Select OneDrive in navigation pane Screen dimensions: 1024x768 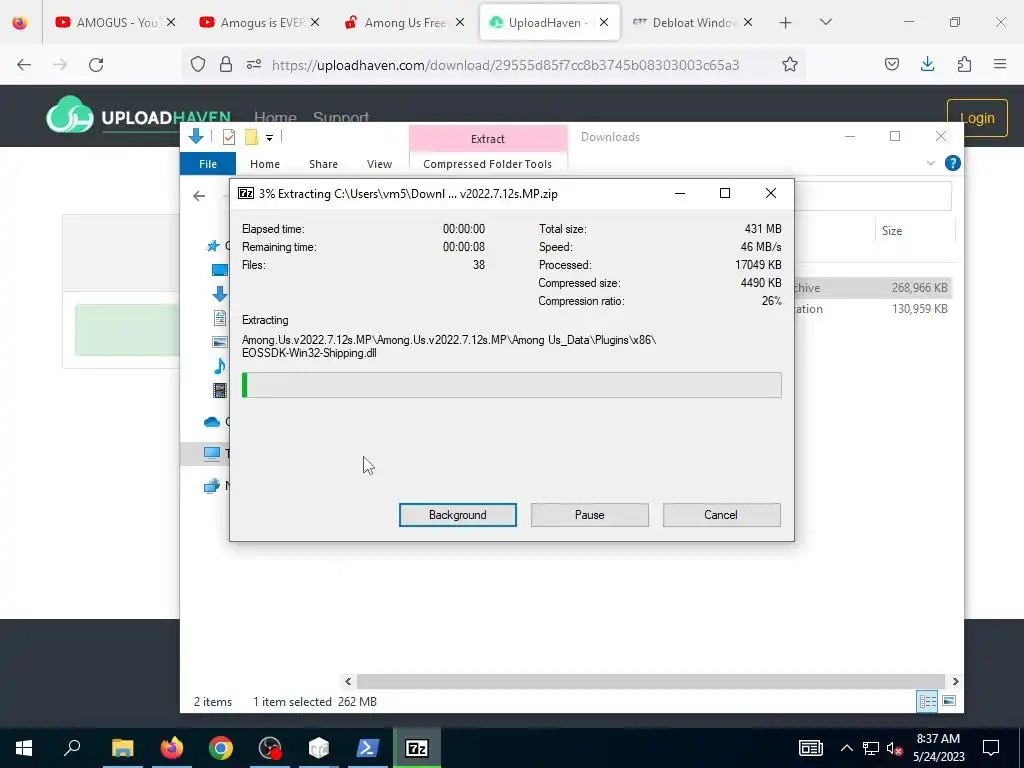tap(212, 422)
